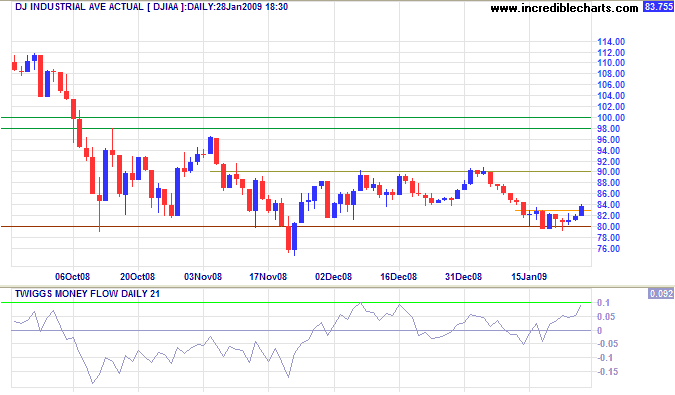The height and width of the screenshot is (395, 675).
Task: Click the 98.00 price axis label
Action: click(609, 129)
